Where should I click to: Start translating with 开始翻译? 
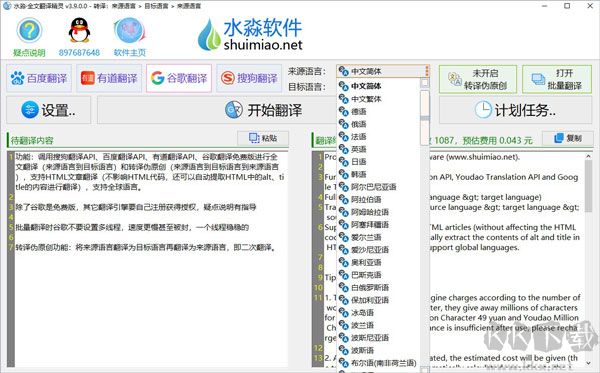click(264, 110)
